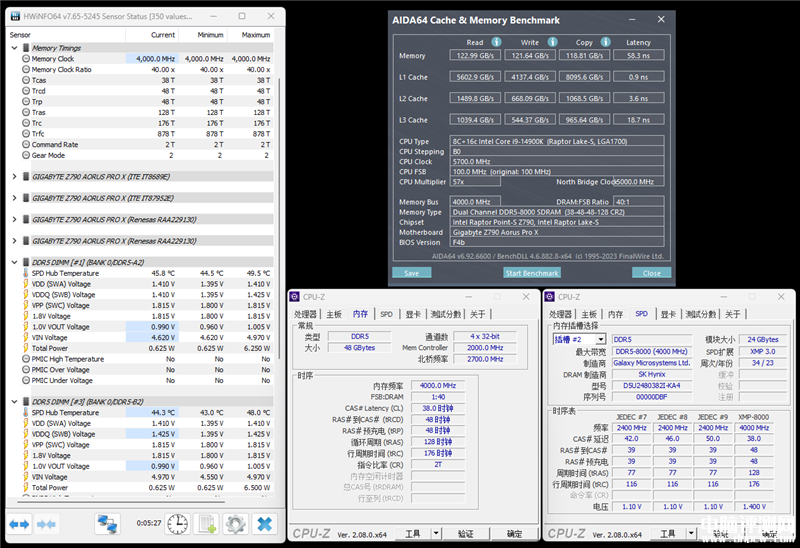Click the blue X icon in HWiNFO toolbar
Viewport: 800px width, 548px height.
[x=264, y=524]
